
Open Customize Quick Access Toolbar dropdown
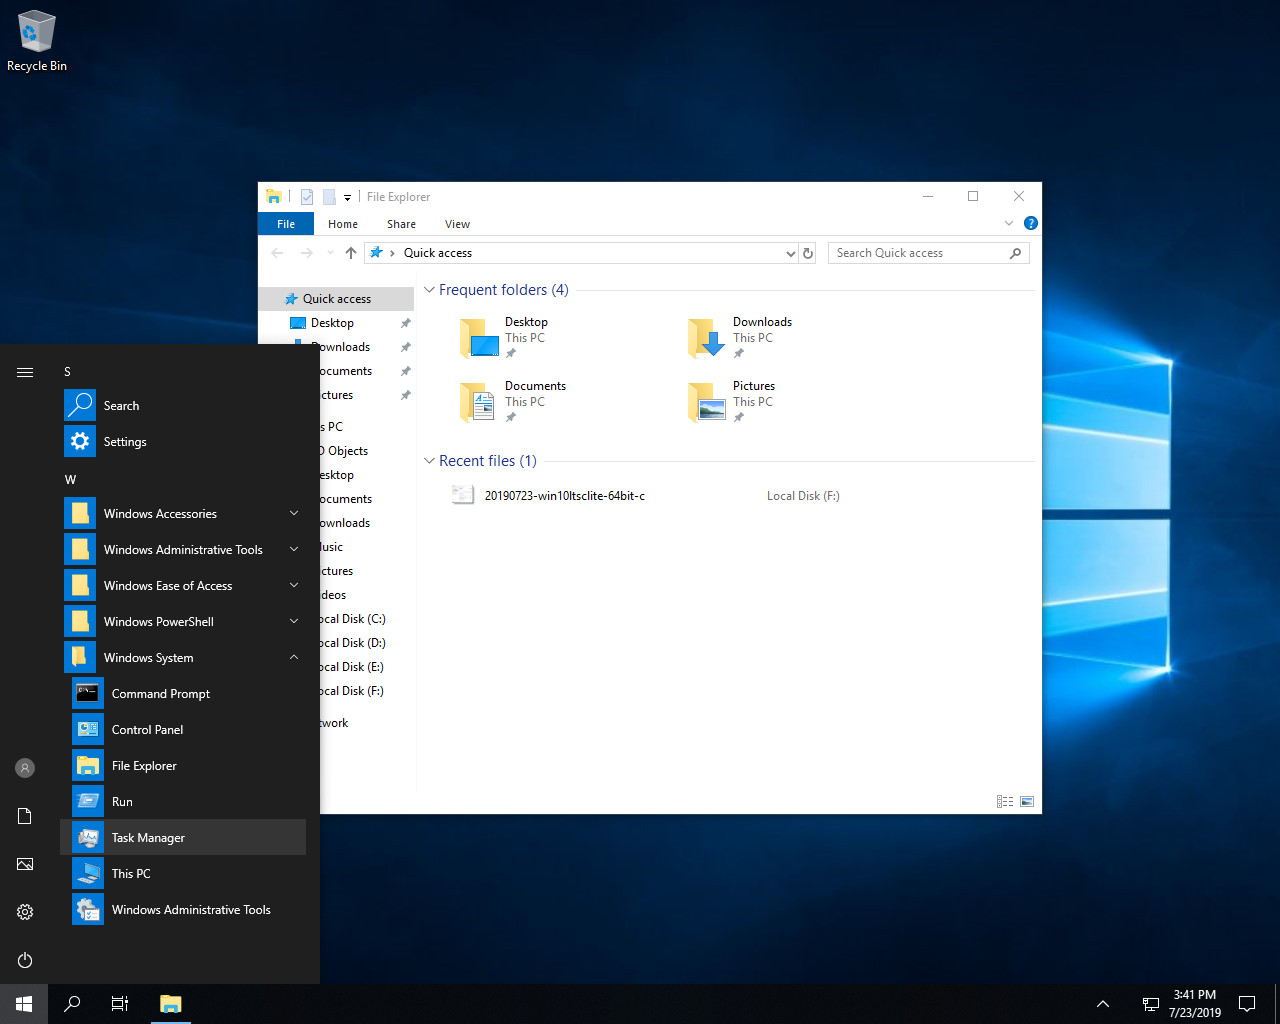[x=347, y=198]
